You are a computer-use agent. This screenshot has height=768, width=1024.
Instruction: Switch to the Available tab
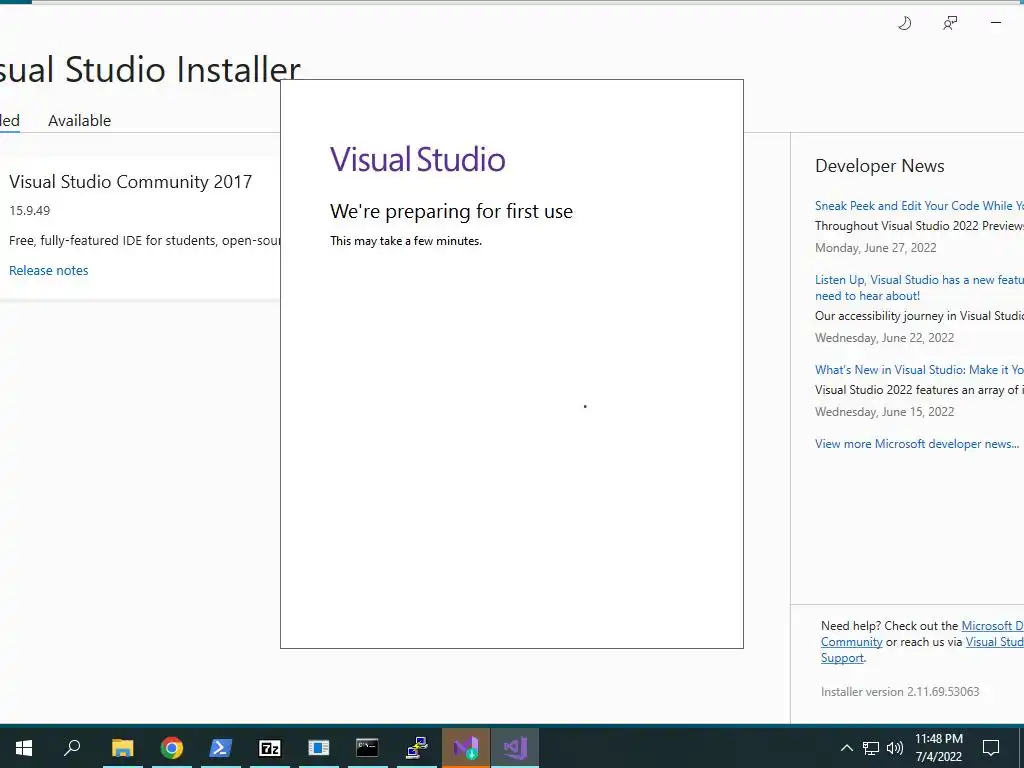point(80,121)
